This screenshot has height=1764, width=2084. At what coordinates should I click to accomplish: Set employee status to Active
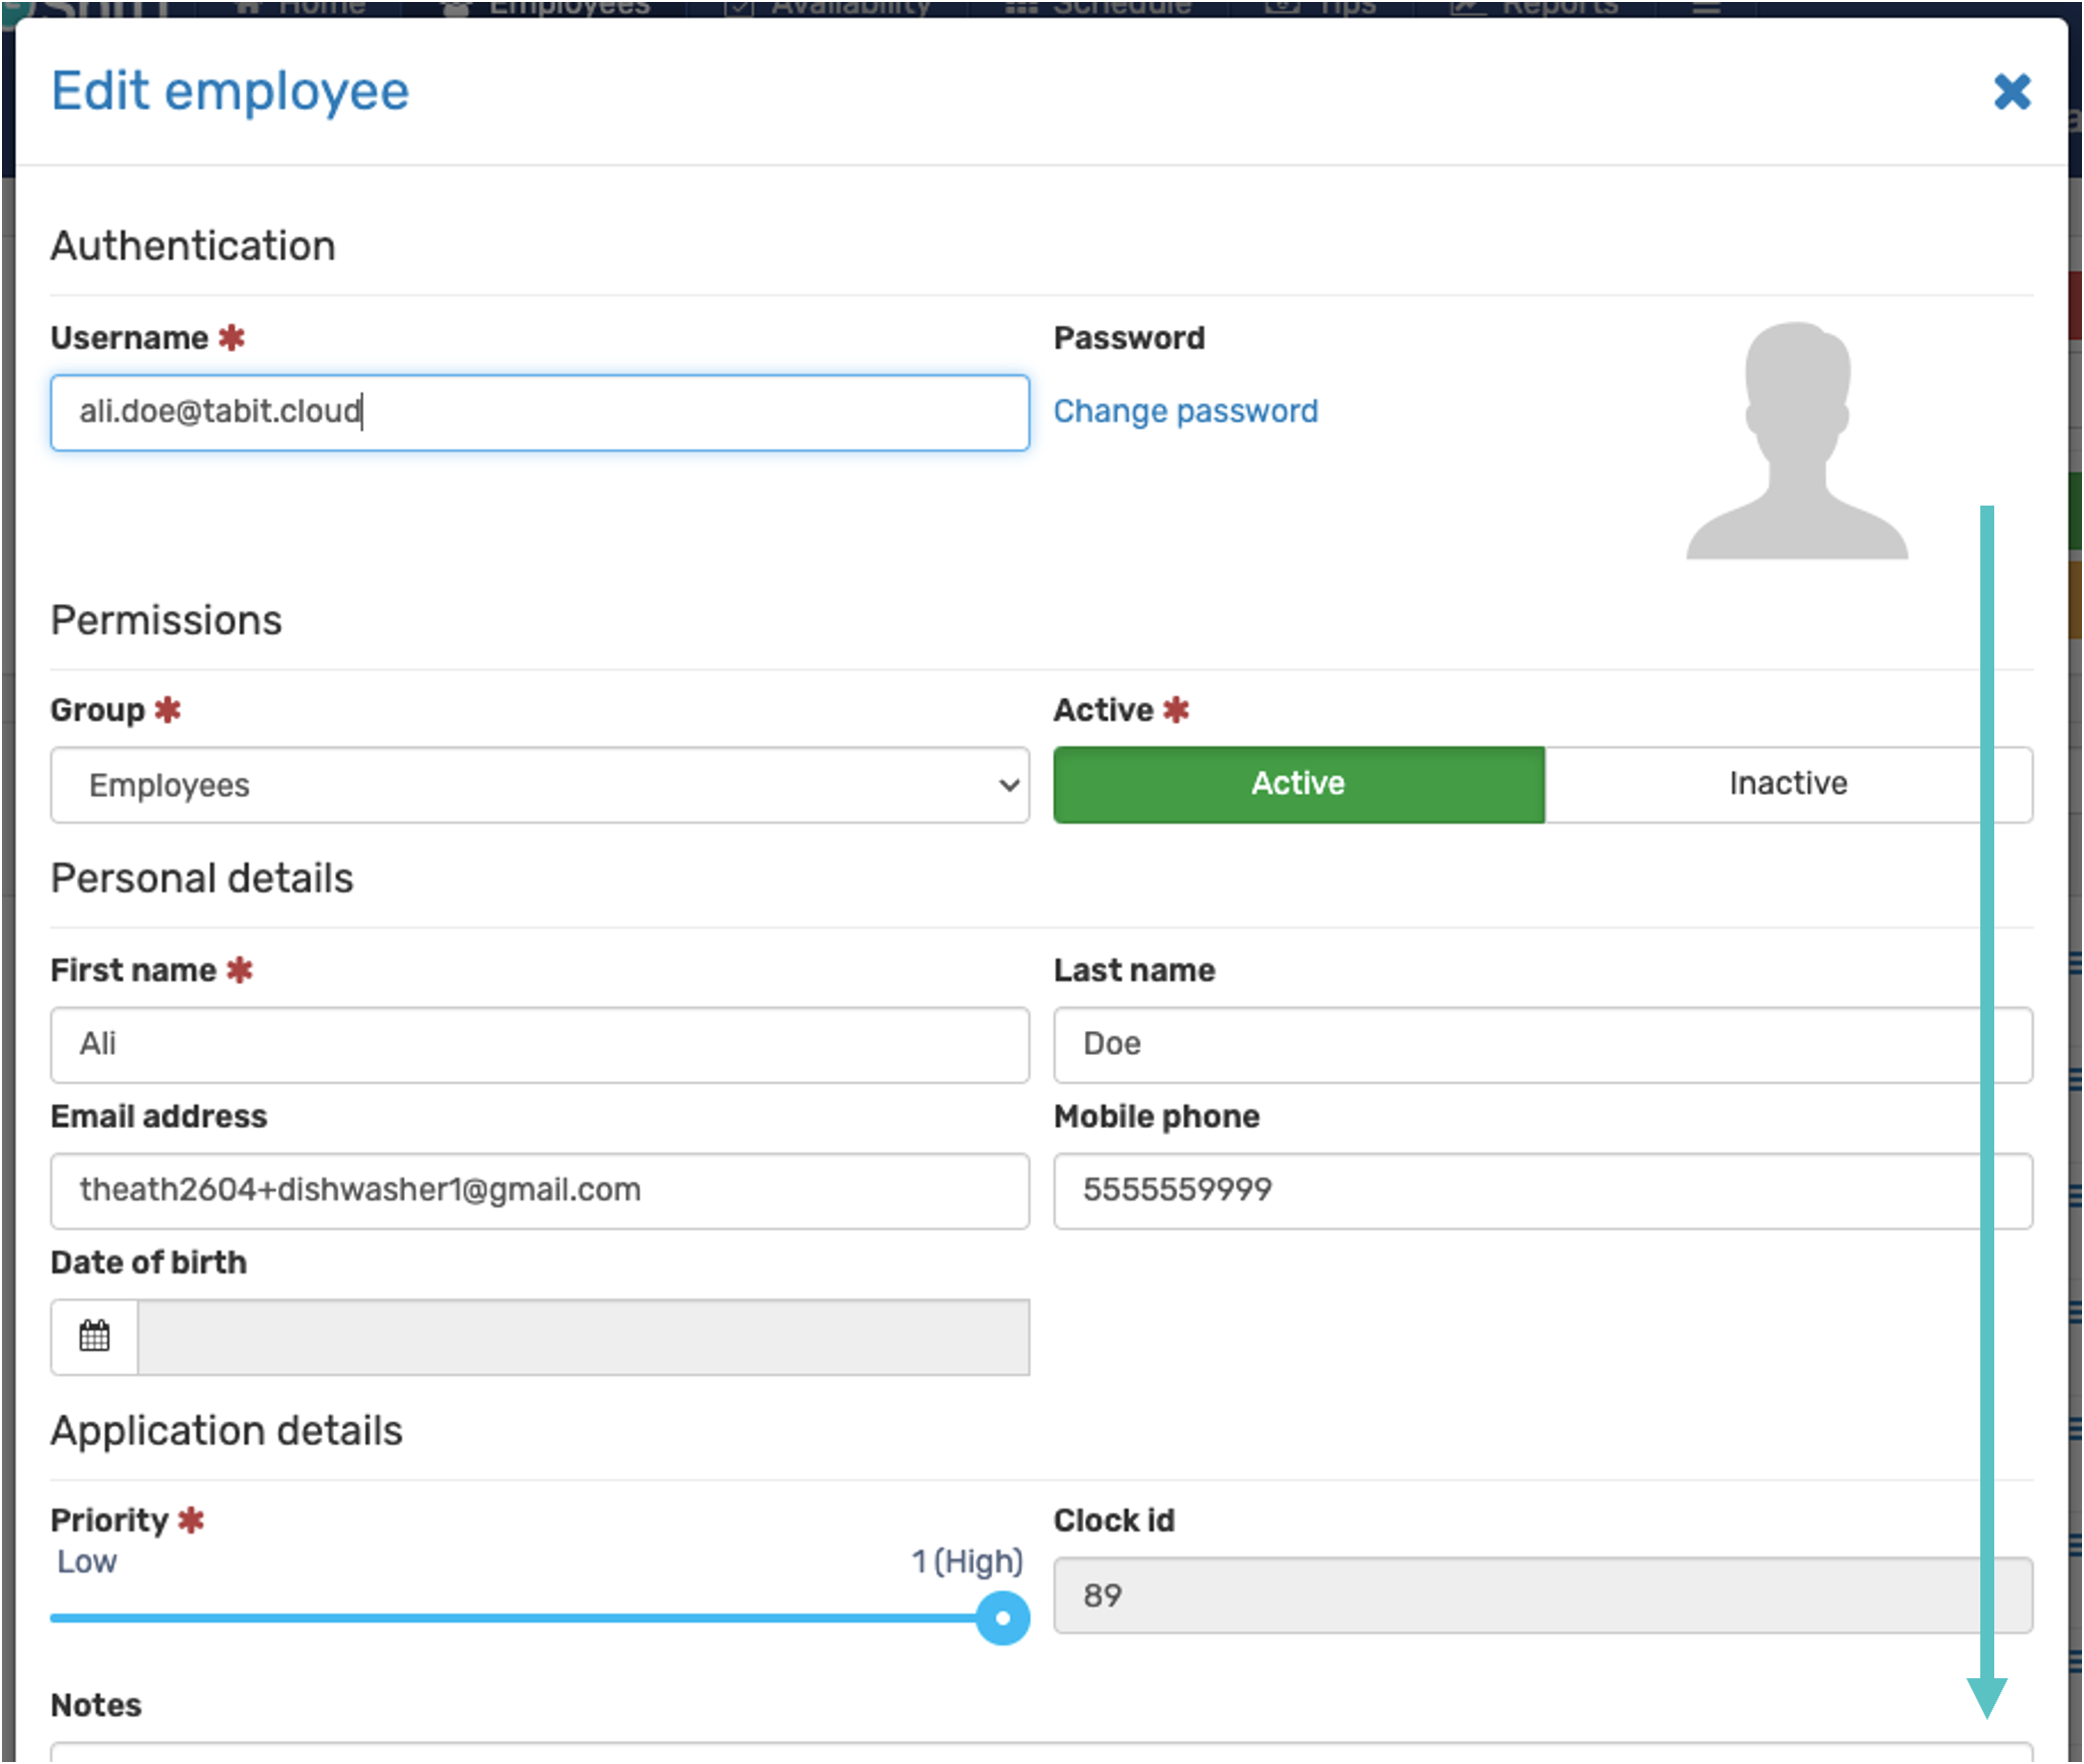(1298, 784)
